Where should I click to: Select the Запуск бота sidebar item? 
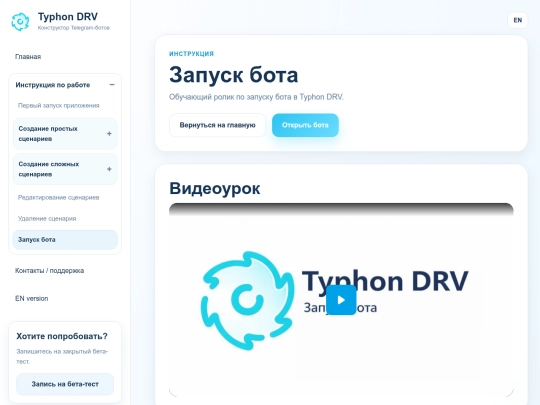point(65,240)
